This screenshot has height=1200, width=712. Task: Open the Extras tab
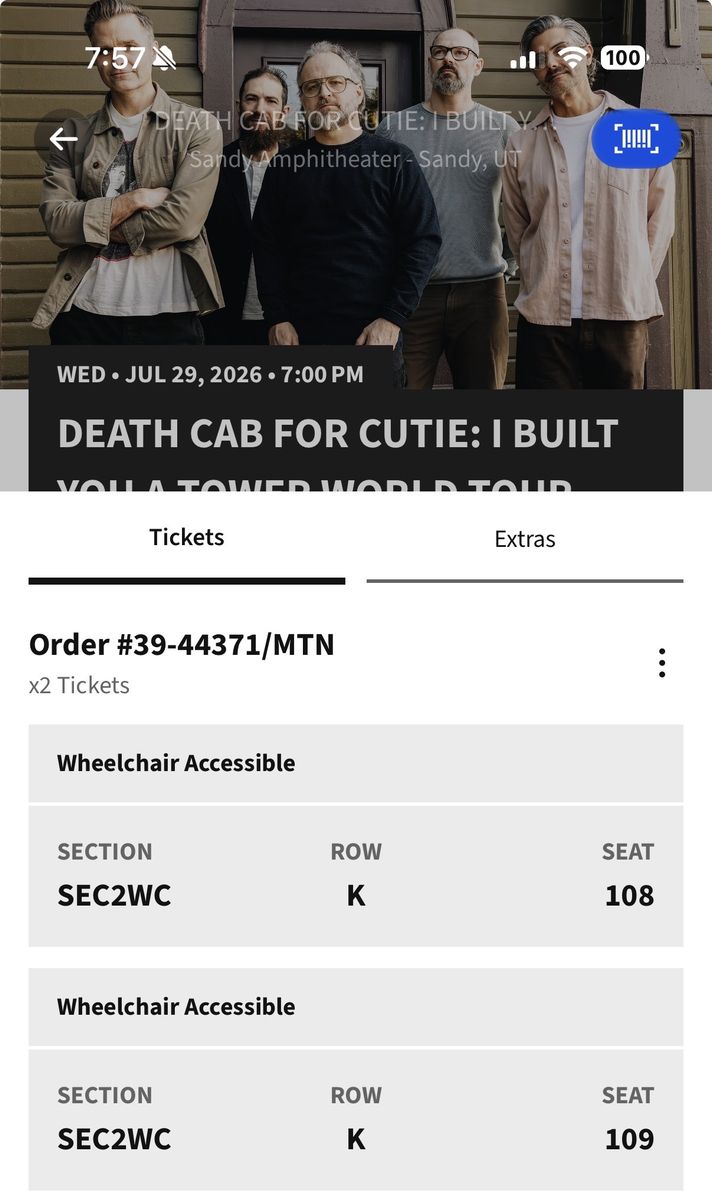(525, 540)
